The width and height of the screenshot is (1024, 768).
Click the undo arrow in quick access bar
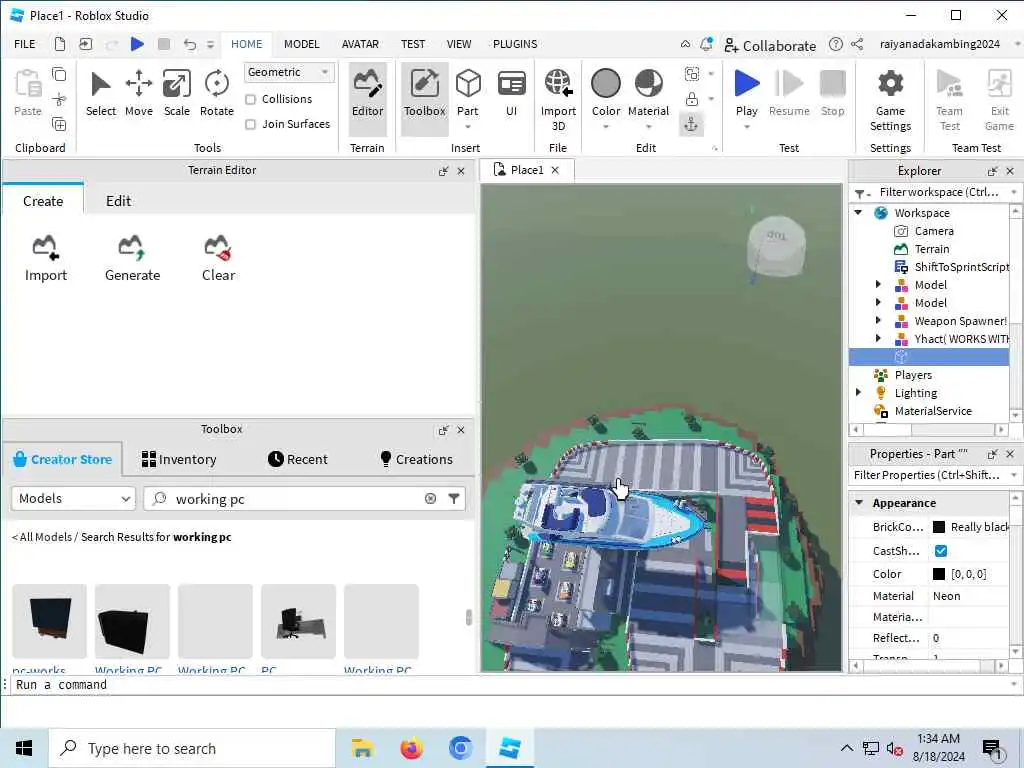189,44
